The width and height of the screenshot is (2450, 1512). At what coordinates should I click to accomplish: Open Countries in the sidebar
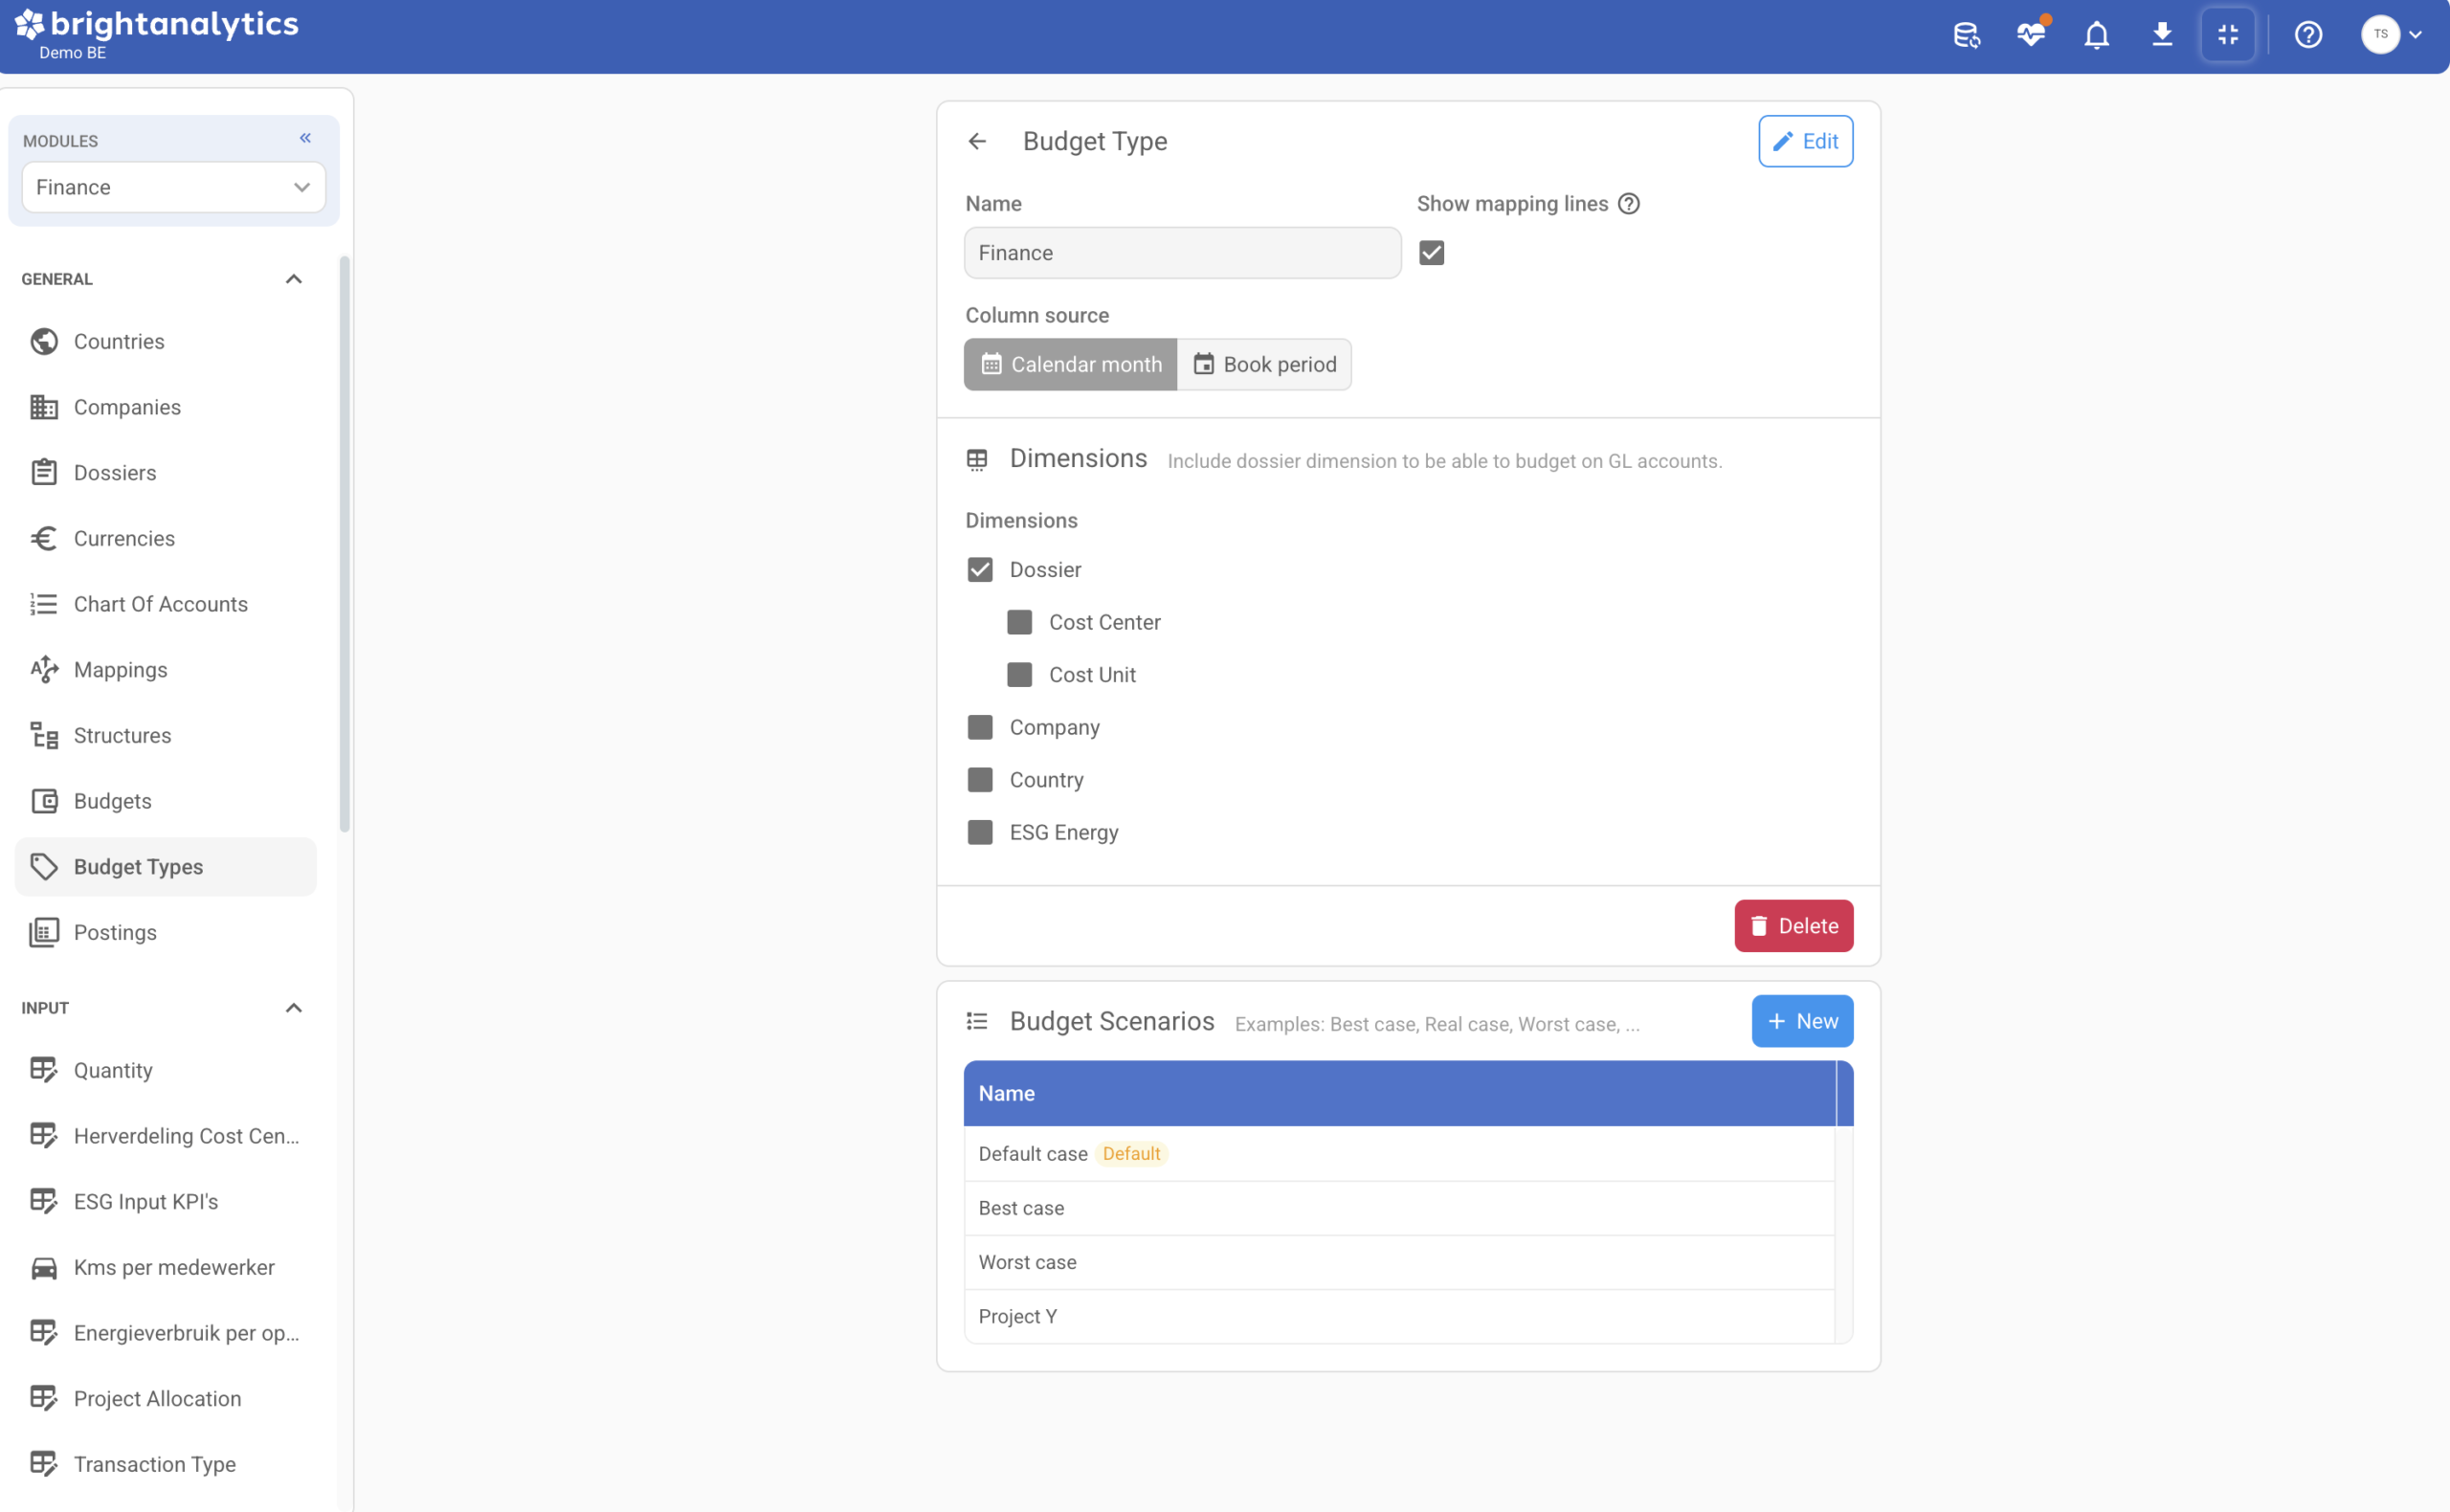click(x=165, y=342)
